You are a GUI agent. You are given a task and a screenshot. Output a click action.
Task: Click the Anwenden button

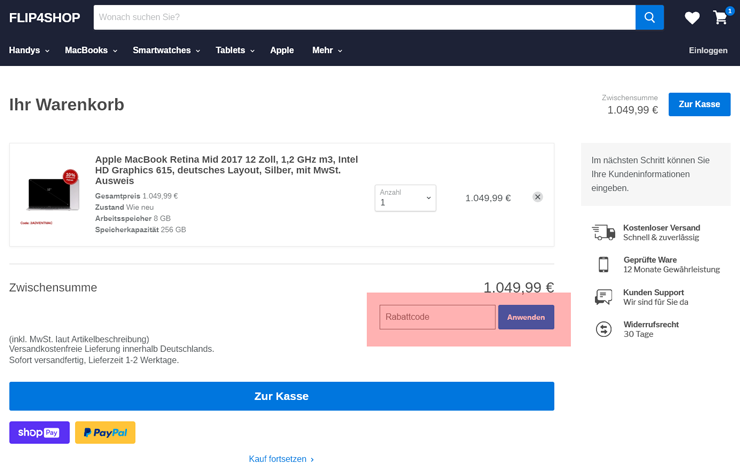pos(526,317)
